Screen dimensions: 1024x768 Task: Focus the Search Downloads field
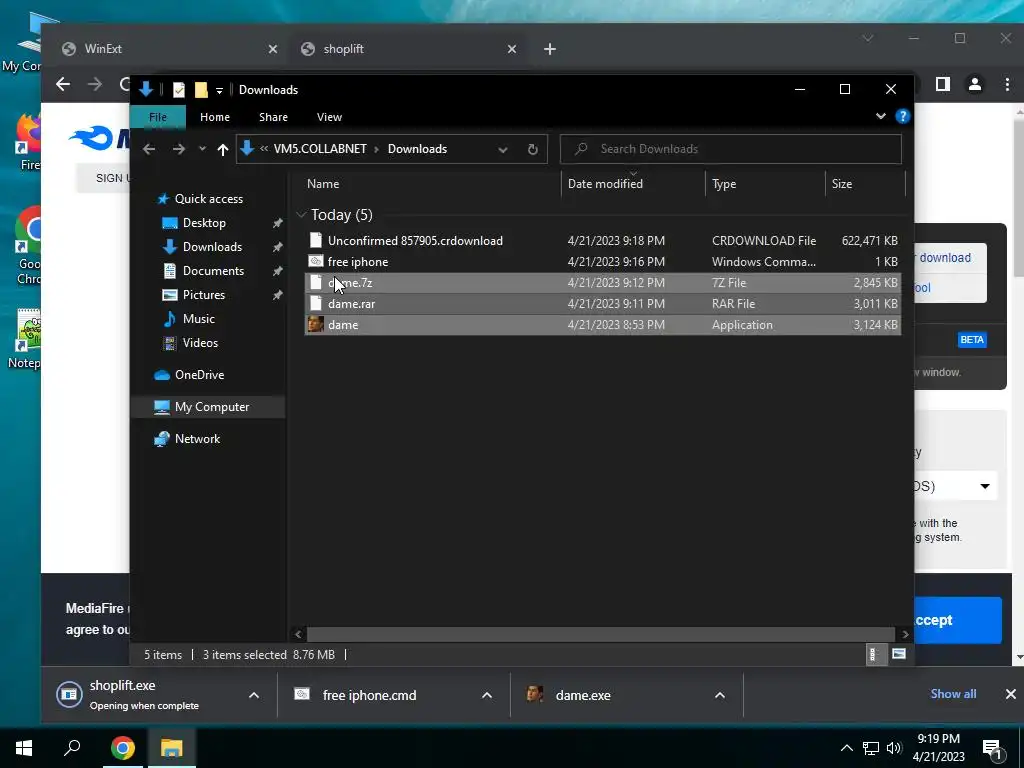click(x=731, y=149)
